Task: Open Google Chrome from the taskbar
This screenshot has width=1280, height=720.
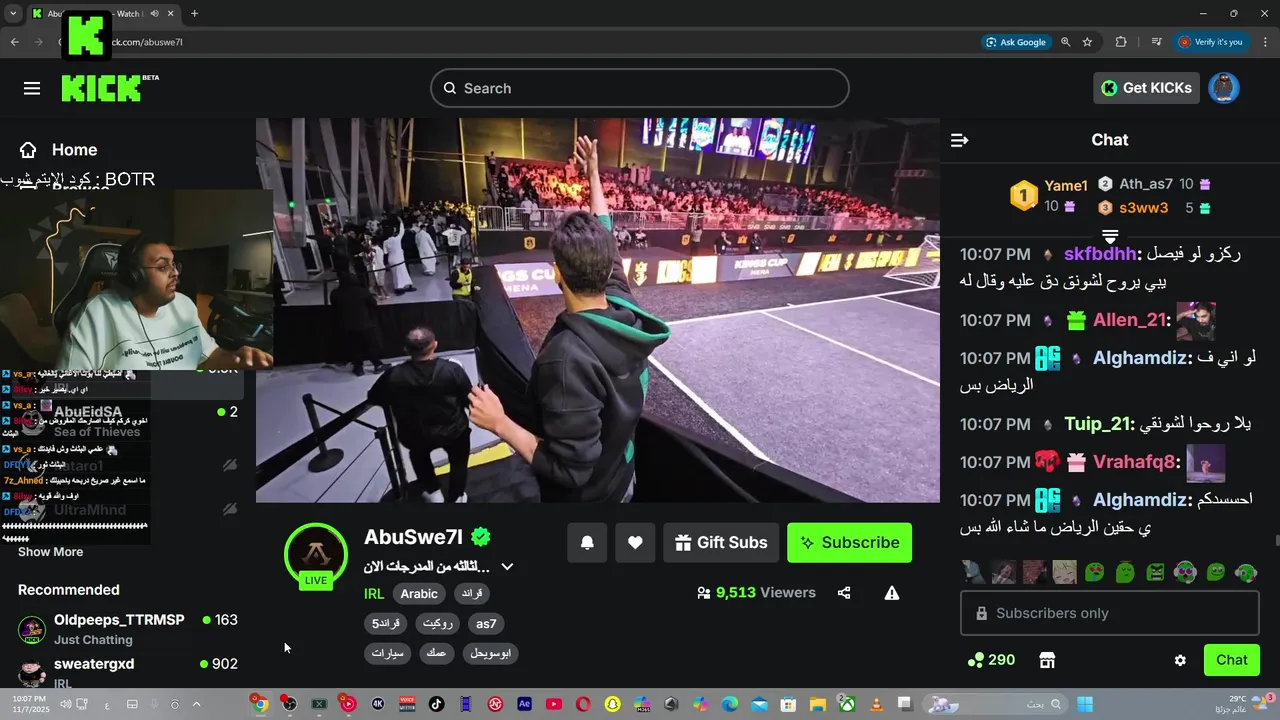Action: 260,704
